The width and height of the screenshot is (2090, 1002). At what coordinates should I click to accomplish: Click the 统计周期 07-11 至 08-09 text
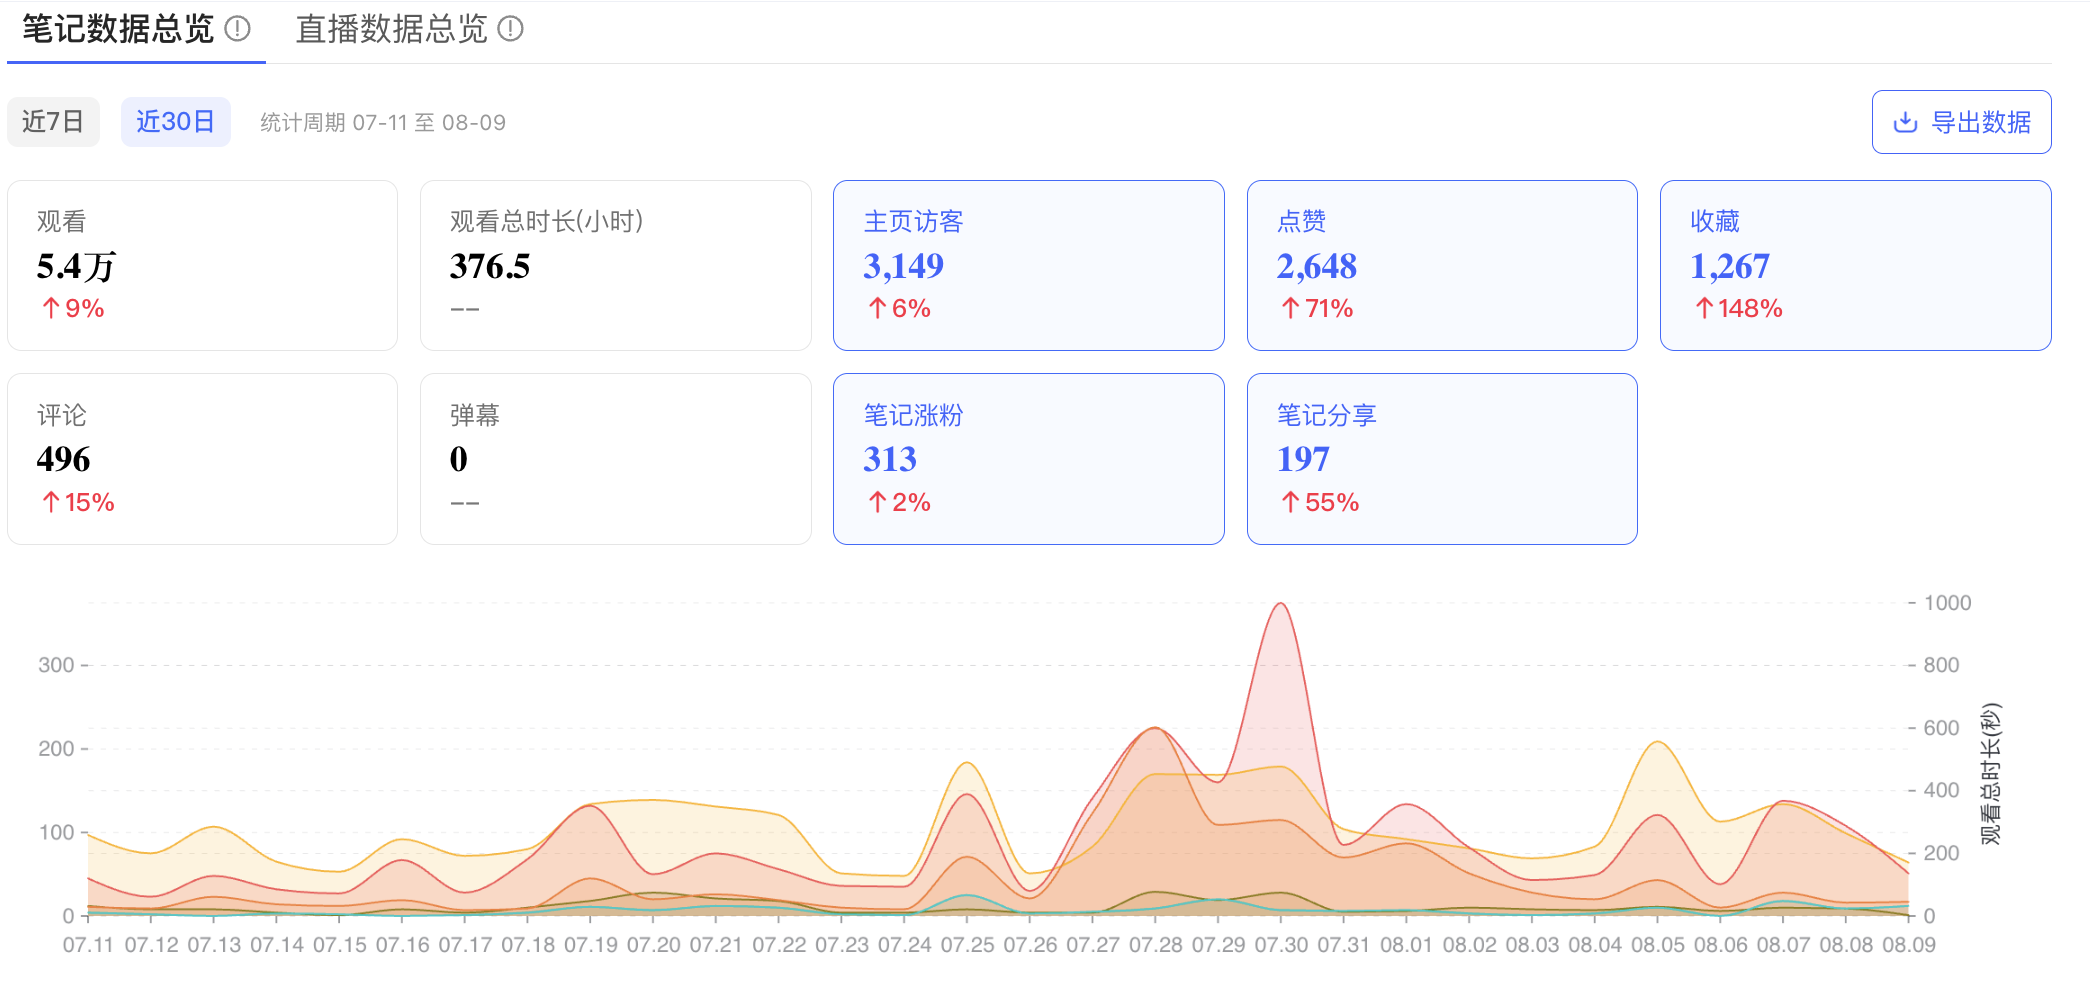tap(383, 123)
